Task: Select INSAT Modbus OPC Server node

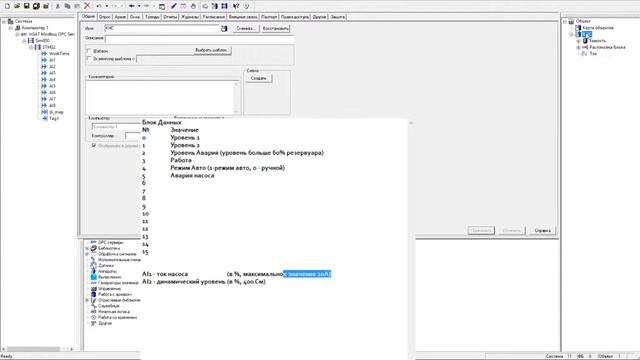Action: pos(51,34)
